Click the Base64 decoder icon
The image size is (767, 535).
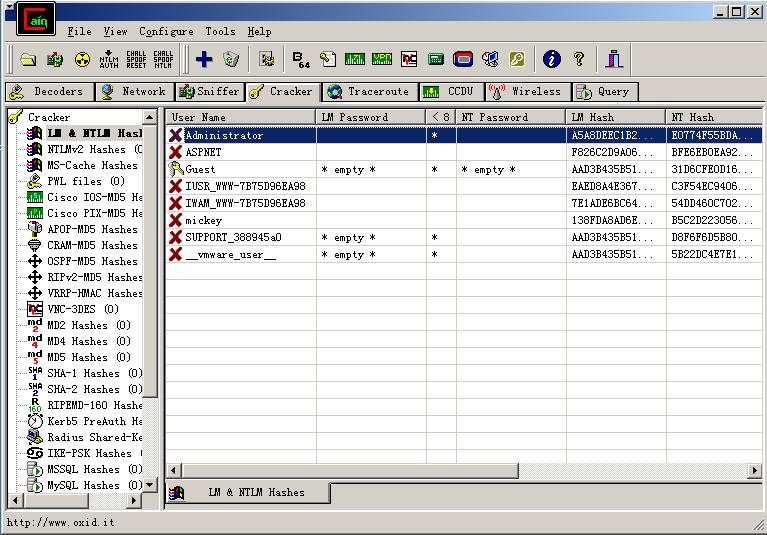click(x=301, y=60)
